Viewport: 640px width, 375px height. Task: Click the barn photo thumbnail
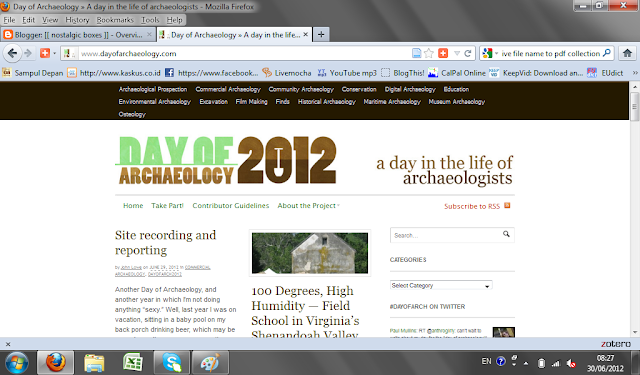pyautogui.click(x=310, y=253)
